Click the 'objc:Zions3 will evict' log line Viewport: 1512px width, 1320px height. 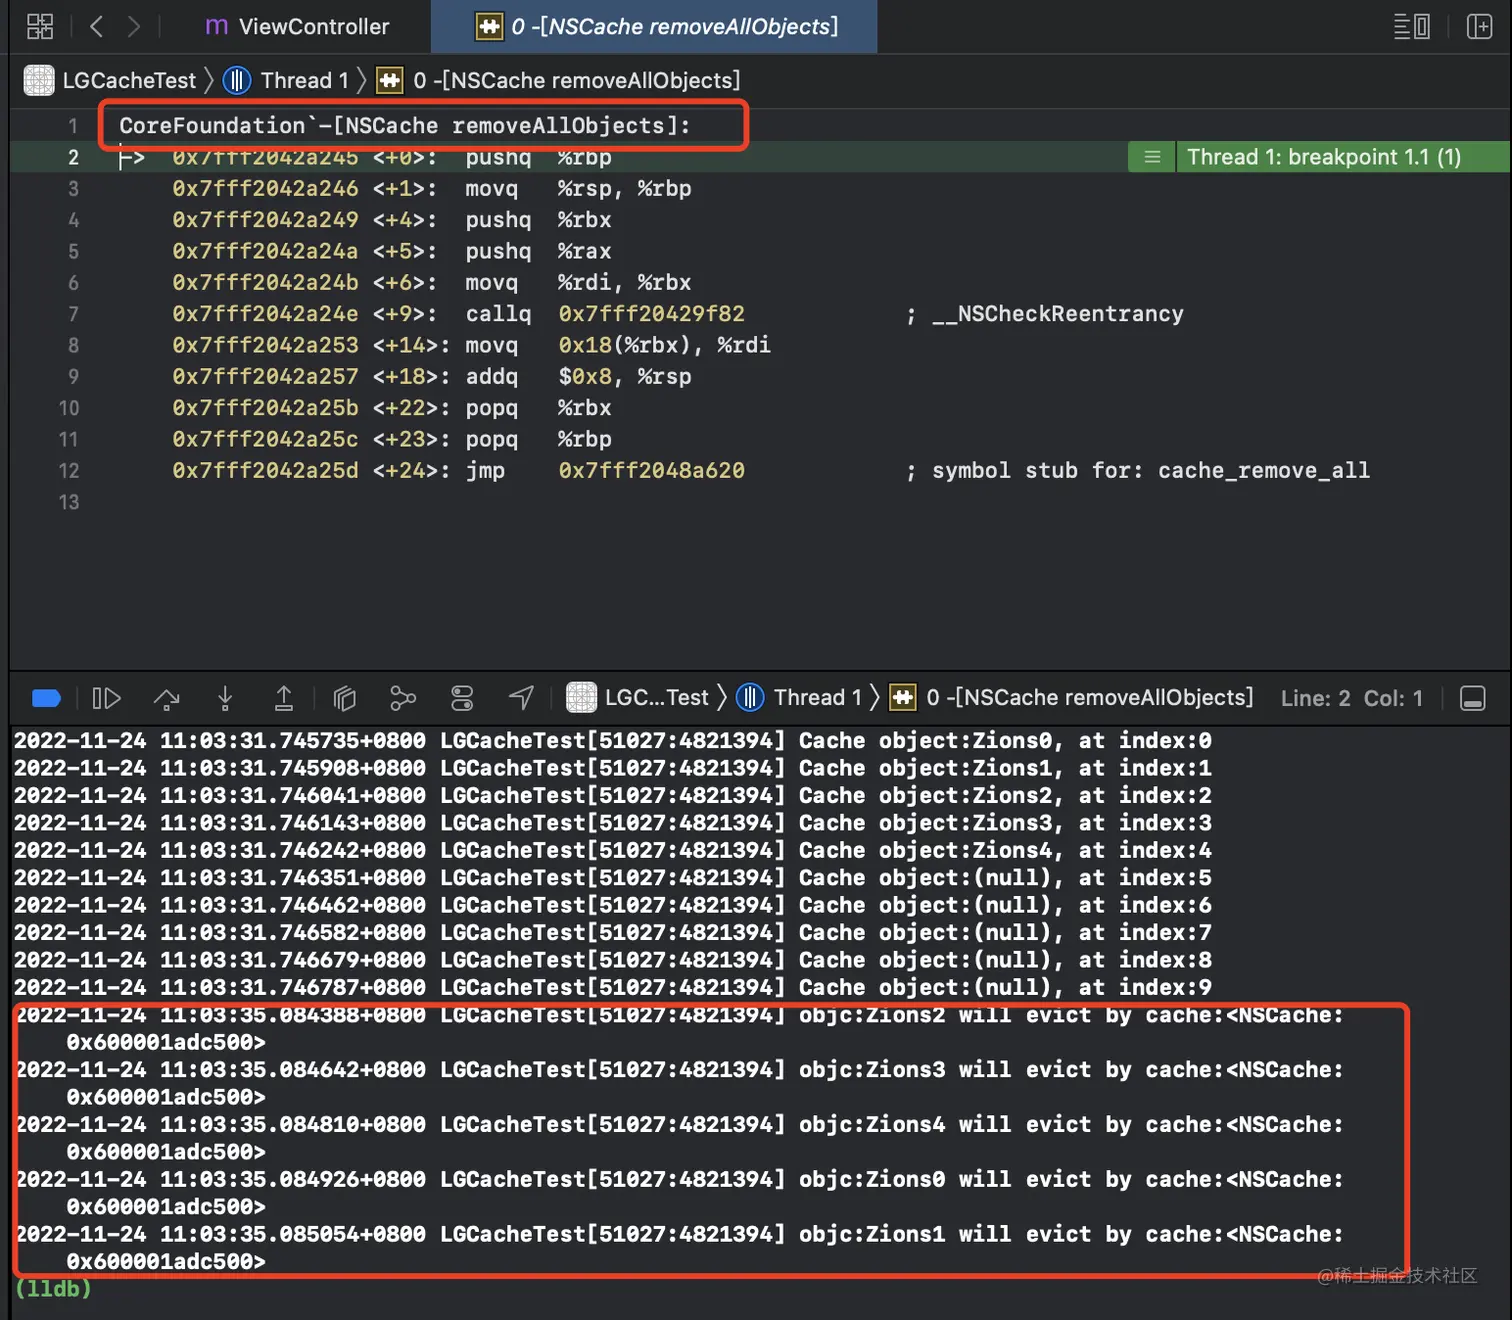679,1084
